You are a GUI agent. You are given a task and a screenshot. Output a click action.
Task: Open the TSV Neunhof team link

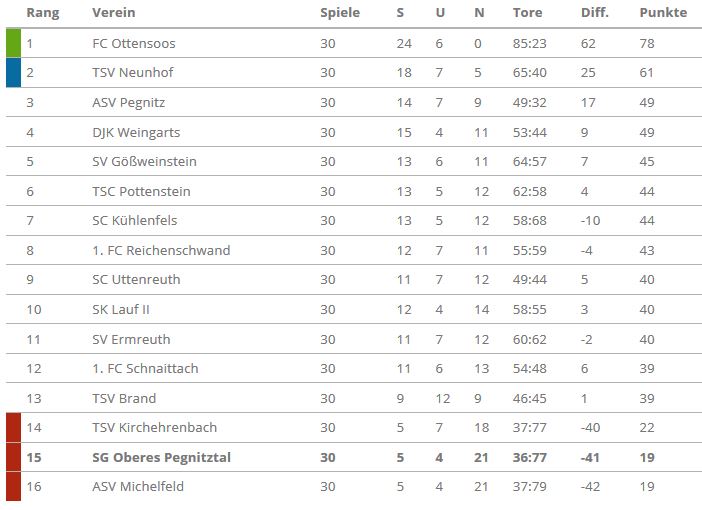(x=133, y=73)
